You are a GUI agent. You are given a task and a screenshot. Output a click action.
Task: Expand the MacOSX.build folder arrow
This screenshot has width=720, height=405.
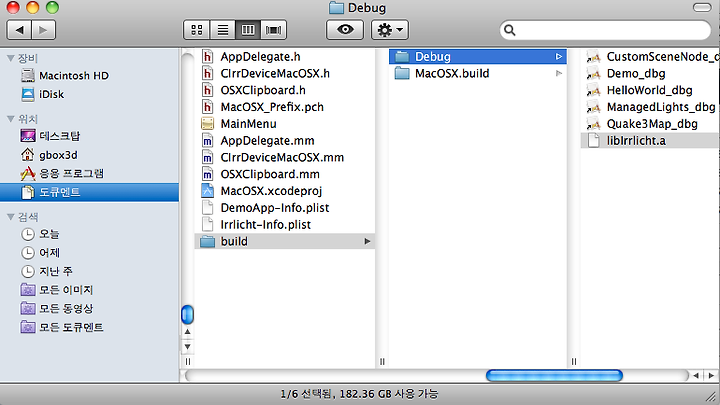click(558, 73)
